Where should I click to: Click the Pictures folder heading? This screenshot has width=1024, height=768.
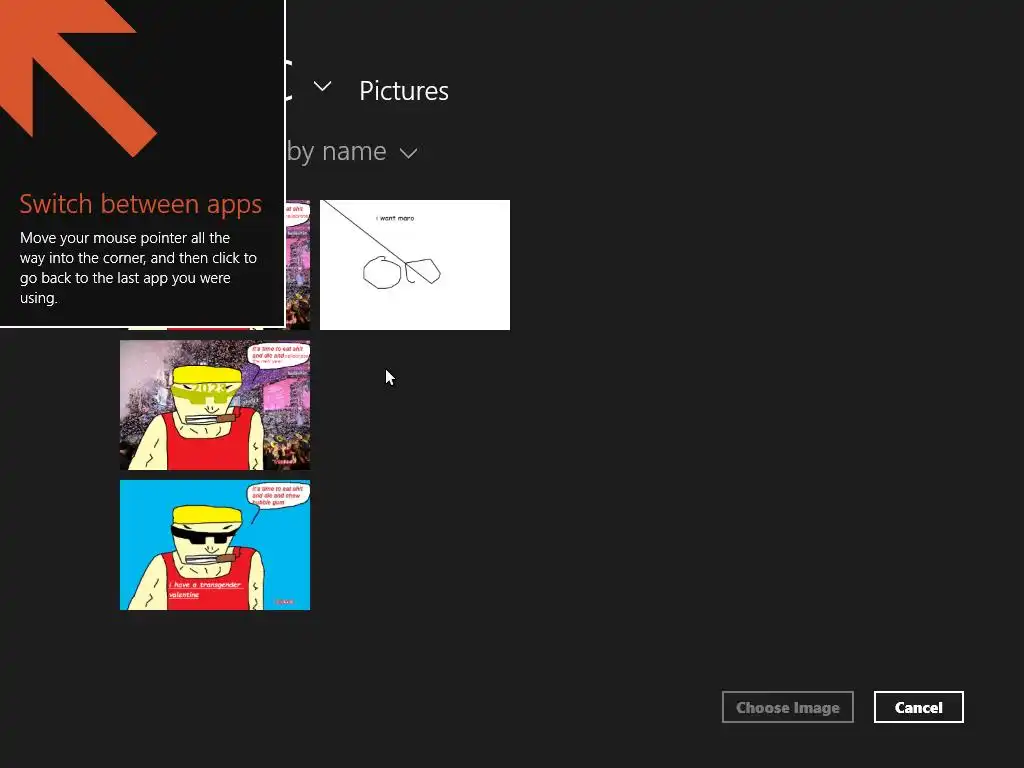(x=404, y=91)
